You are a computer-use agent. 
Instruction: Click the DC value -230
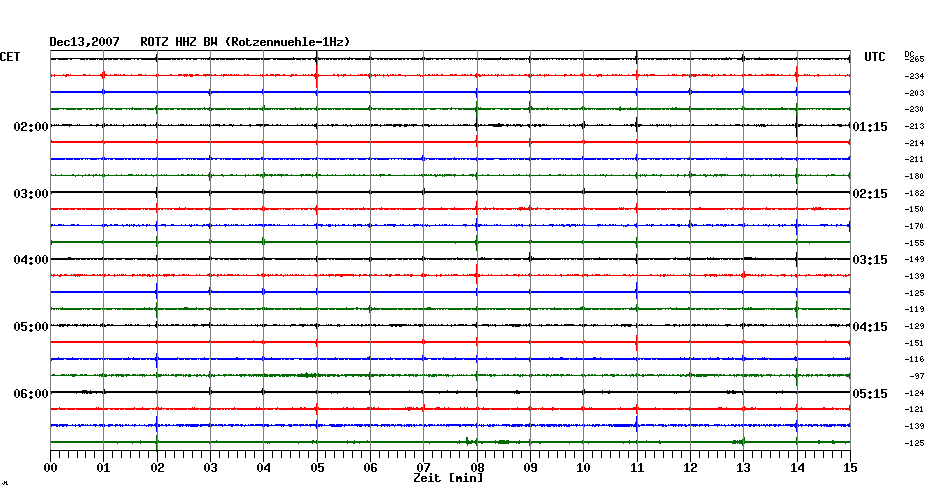click(914, 110)
